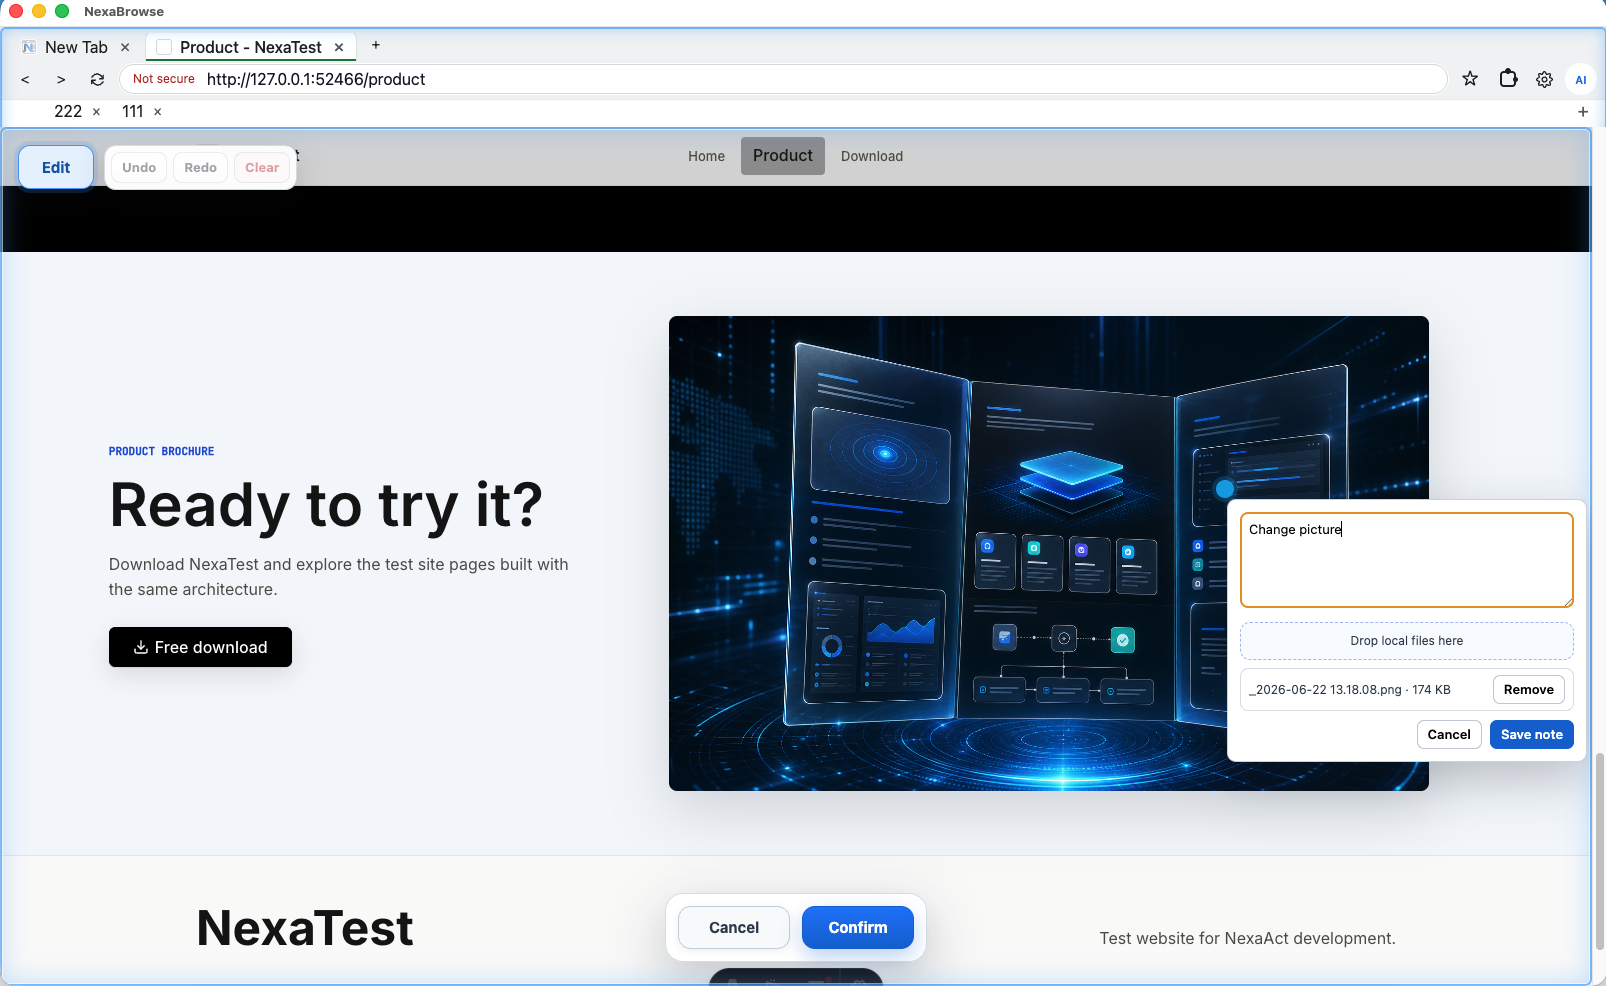
Task: Click the bottom Cancel button beside Confirm
Action: pos(734,928)
